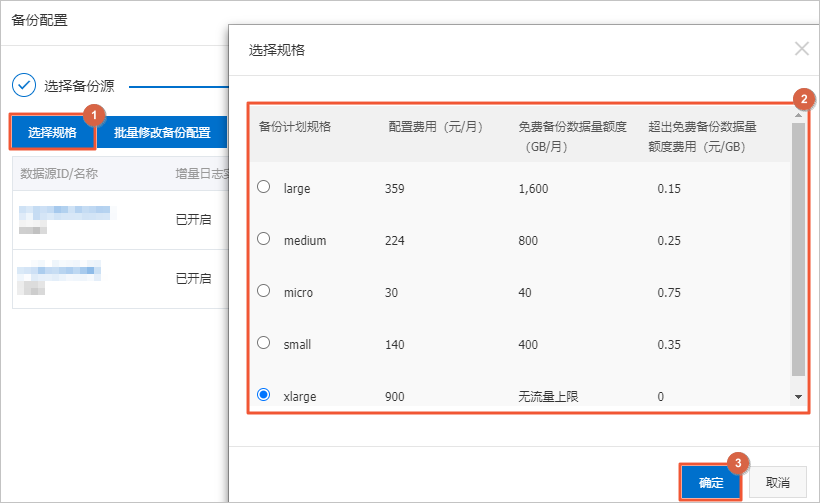Click the 140 price cell for small

(395, 345)
